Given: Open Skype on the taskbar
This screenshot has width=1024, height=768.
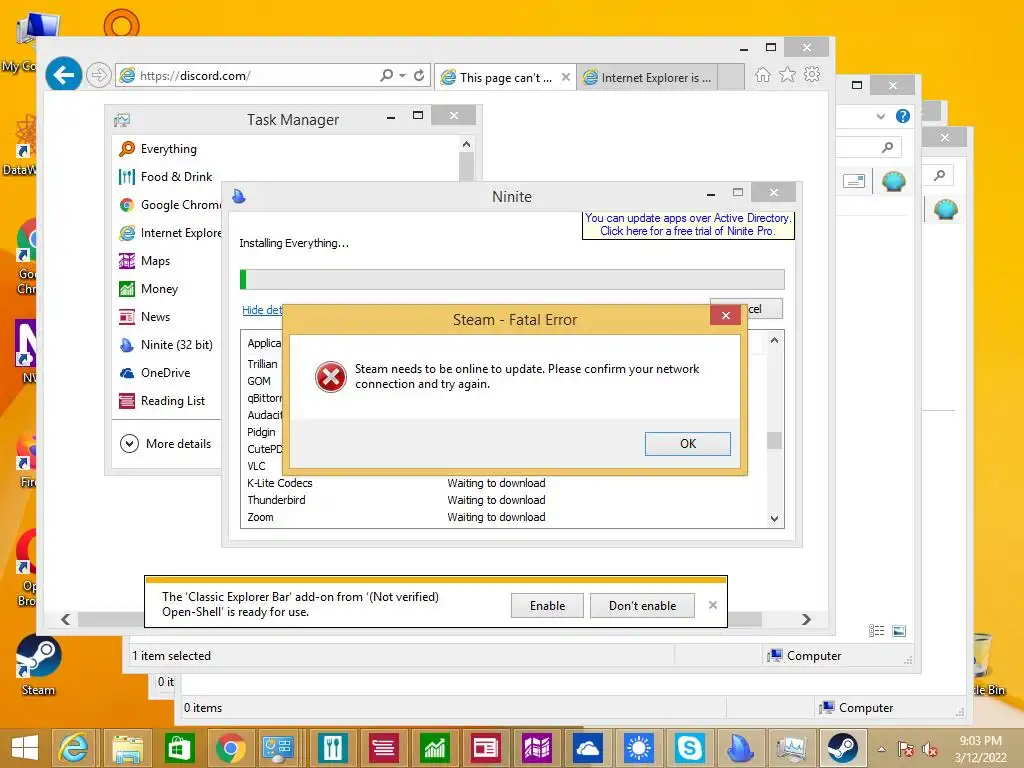Looking at the screenshot, I should [x=689, y=748].
